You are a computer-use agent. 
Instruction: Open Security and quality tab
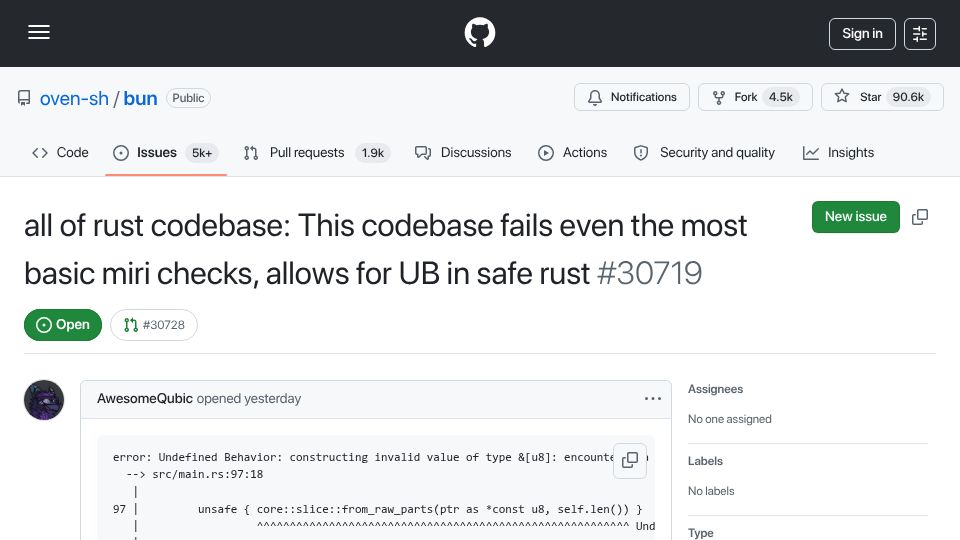pos(704,152)
